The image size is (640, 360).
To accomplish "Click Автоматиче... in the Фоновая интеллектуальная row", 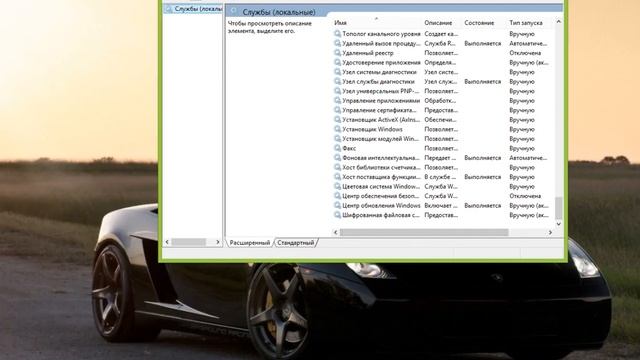I will pyautogui.click(x=528, y=158).
